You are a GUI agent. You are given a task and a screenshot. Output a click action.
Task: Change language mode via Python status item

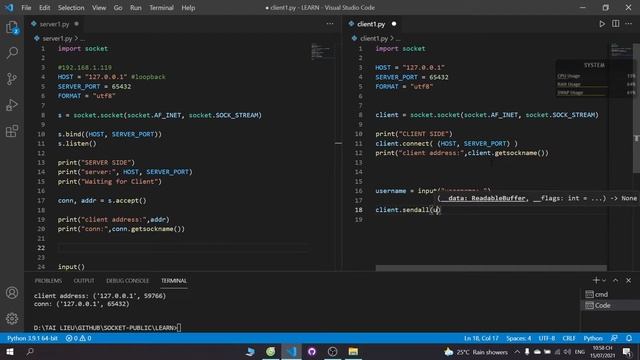(593, 338)
